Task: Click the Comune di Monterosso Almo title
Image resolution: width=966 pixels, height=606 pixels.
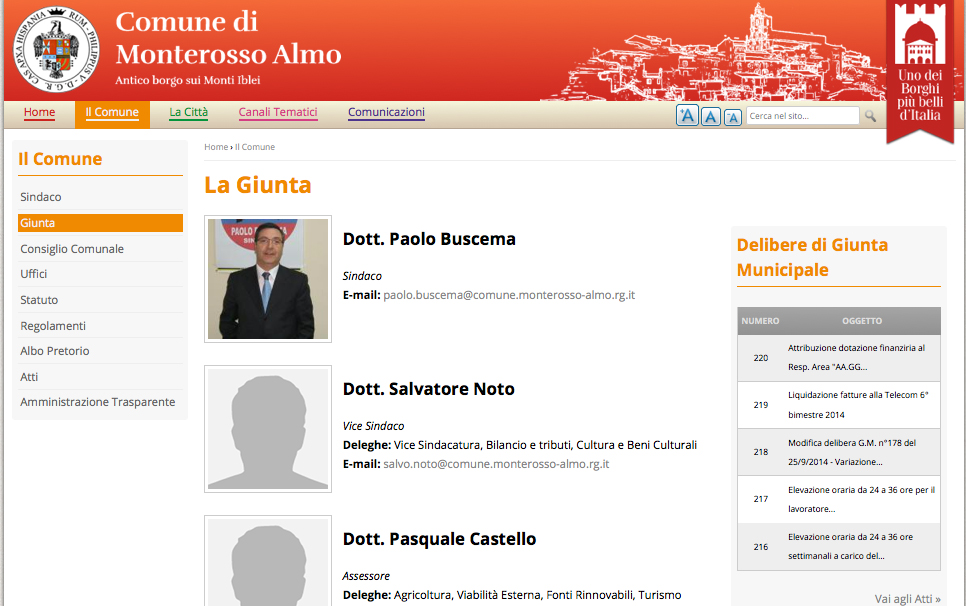Action: (x=228, y=38)
